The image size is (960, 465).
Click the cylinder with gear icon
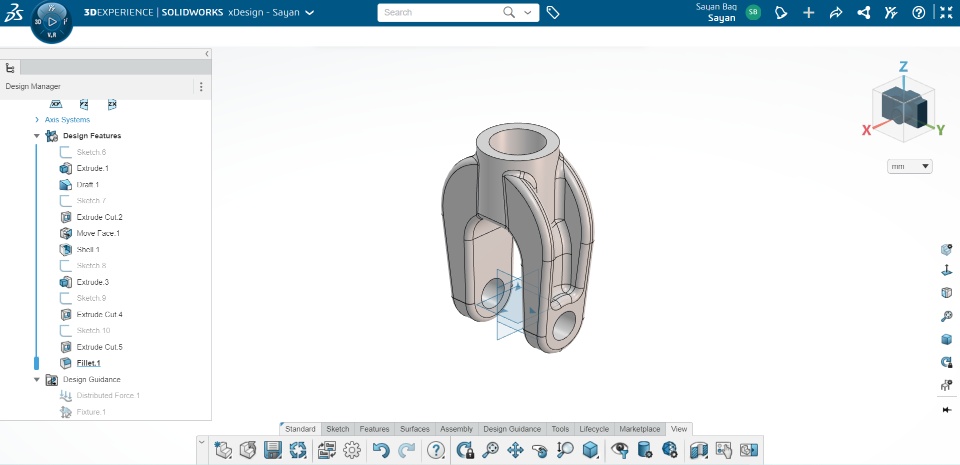click(x=645, y=451)
